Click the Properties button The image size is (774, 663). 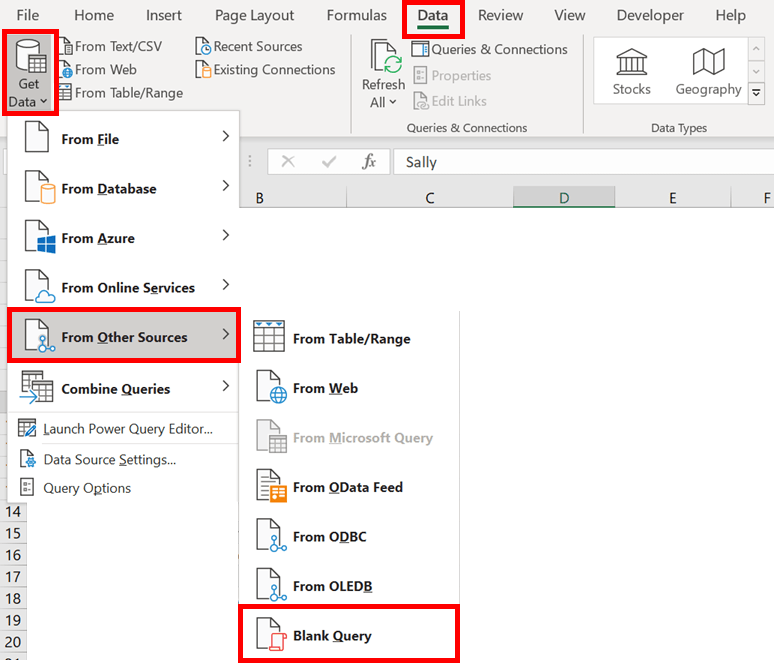tap(452, 76)
